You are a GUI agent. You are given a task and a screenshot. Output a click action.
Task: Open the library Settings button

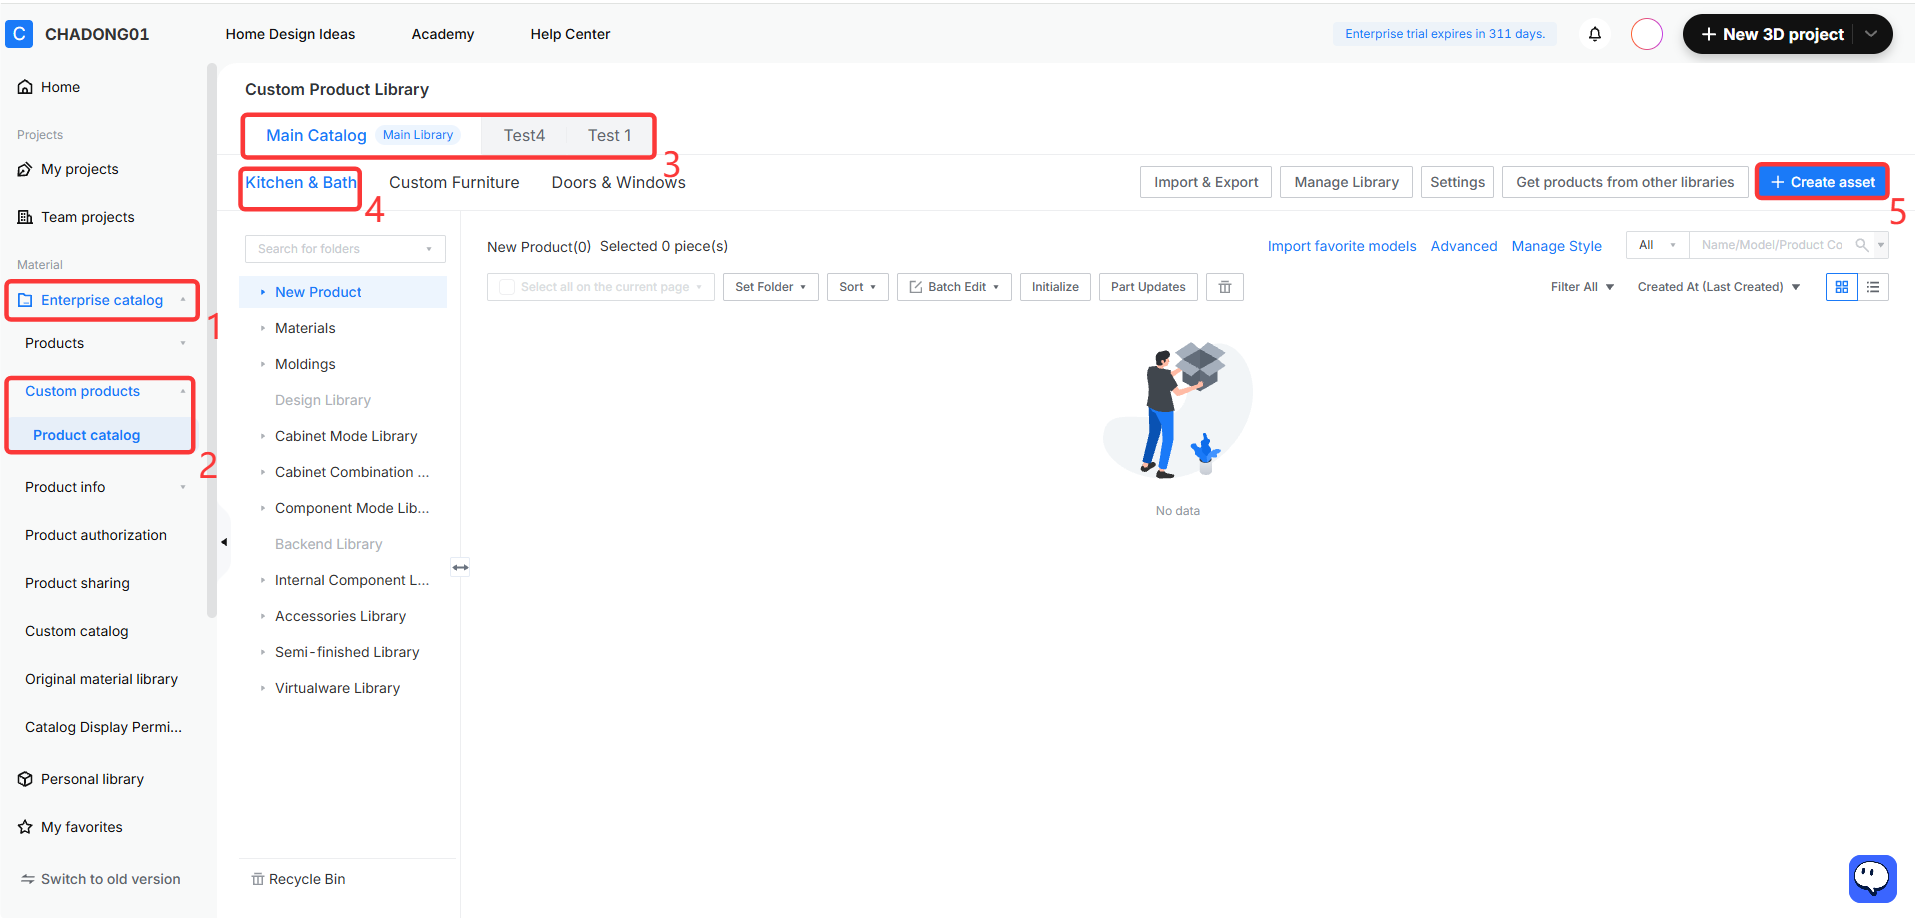click(x=1457, y=182)
